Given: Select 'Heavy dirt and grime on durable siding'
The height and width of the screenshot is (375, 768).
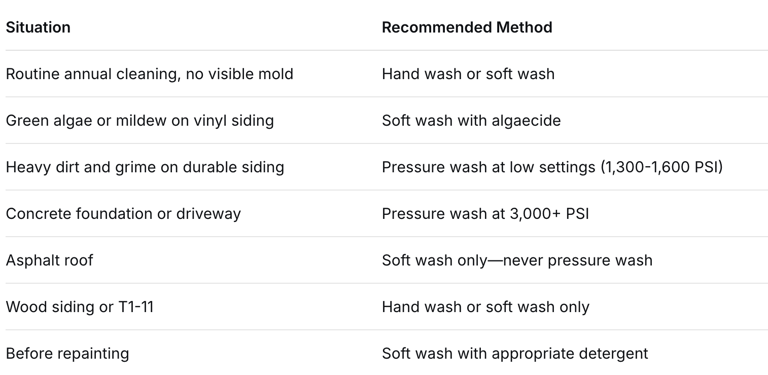Looking at the screenshot, I should 145,167.
